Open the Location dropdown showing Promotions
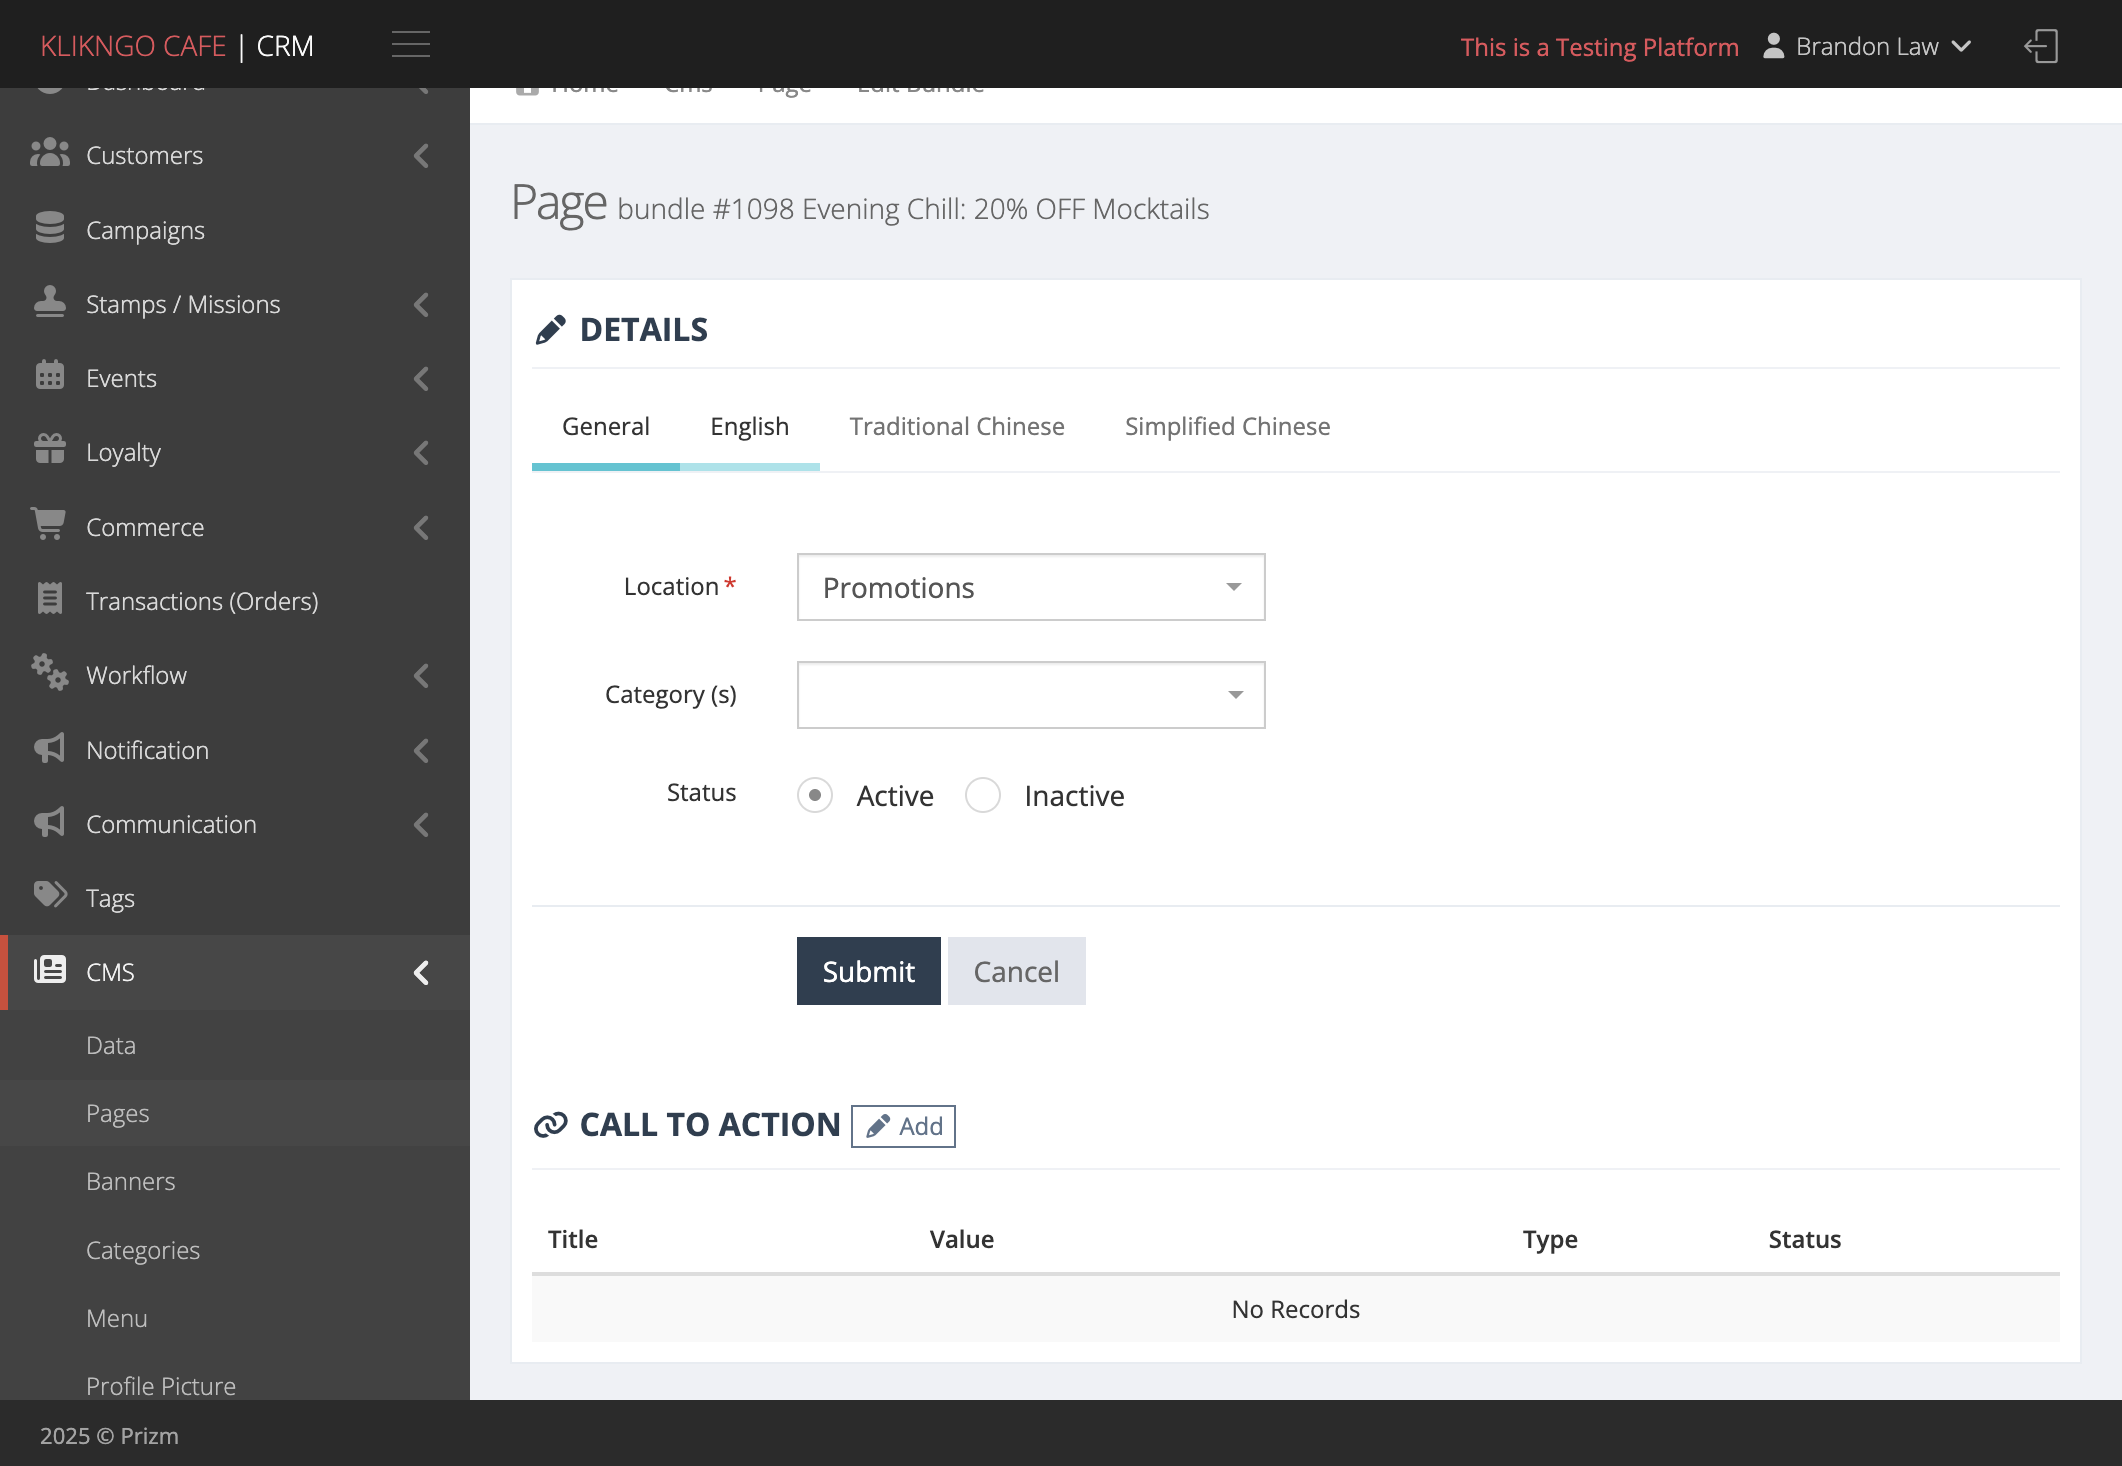The width and height of the screenshot is (2122, 1466). (x=1031, y=587)
